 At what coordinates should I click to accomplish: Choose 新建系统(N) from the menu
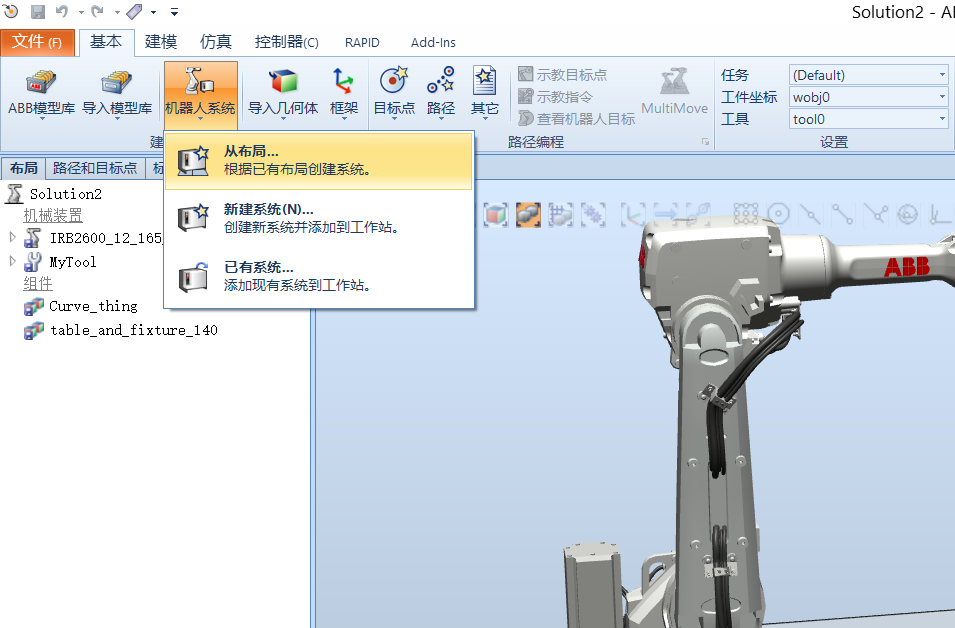pyautogui.click(x=250, y=220)
